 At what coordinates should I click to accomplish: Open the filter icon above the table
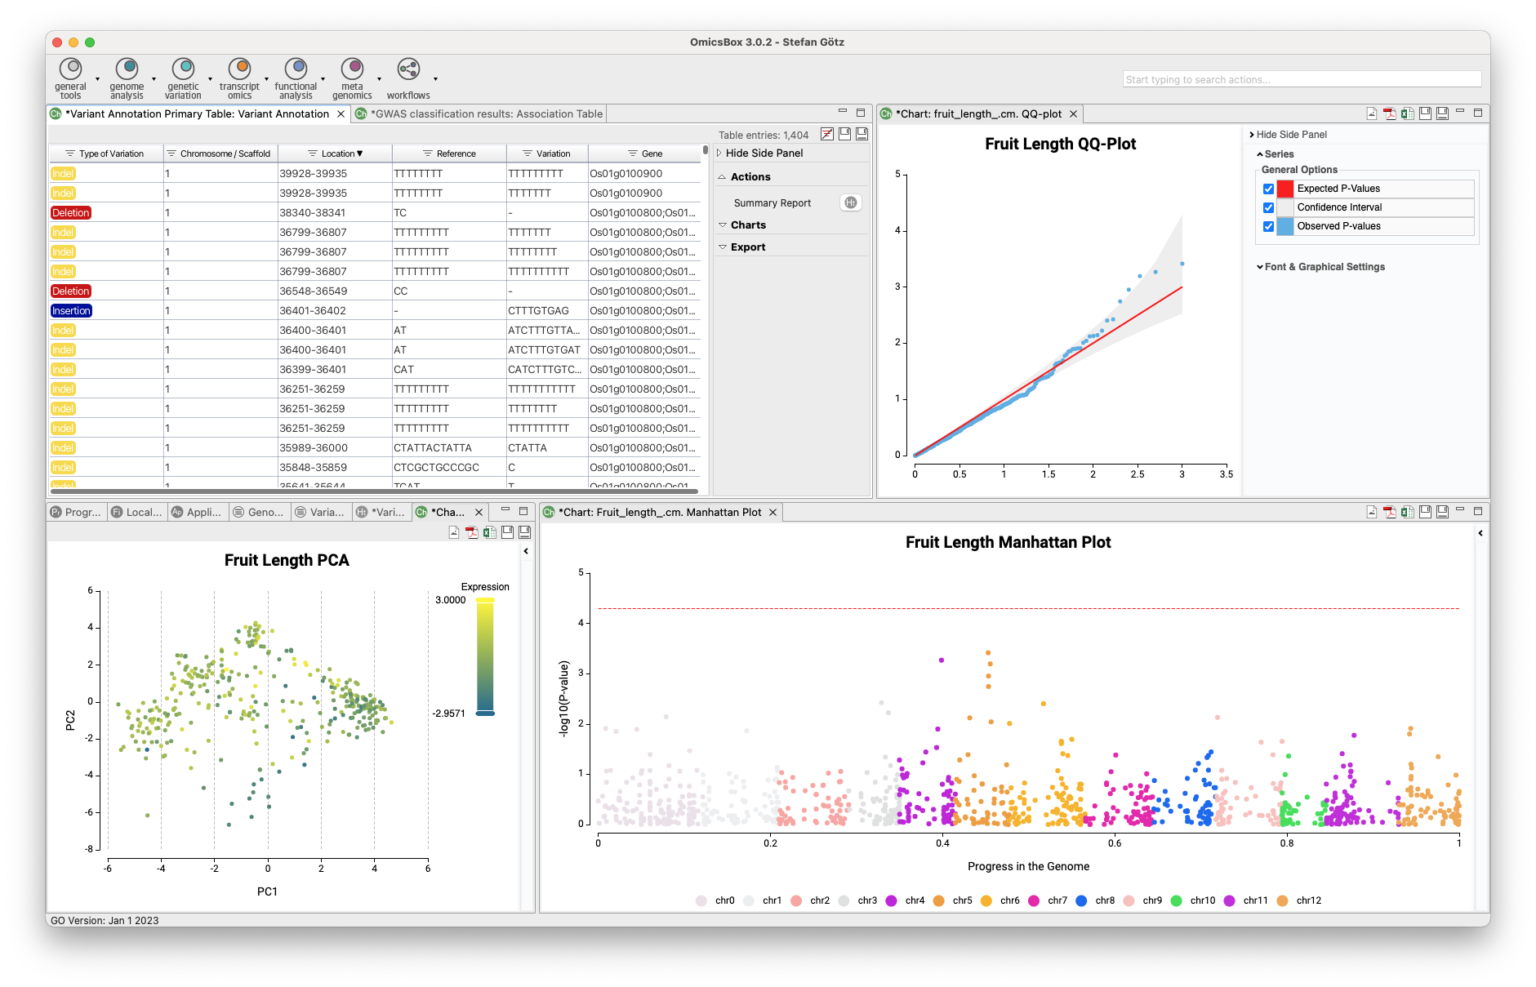click(x=826, y=134)
